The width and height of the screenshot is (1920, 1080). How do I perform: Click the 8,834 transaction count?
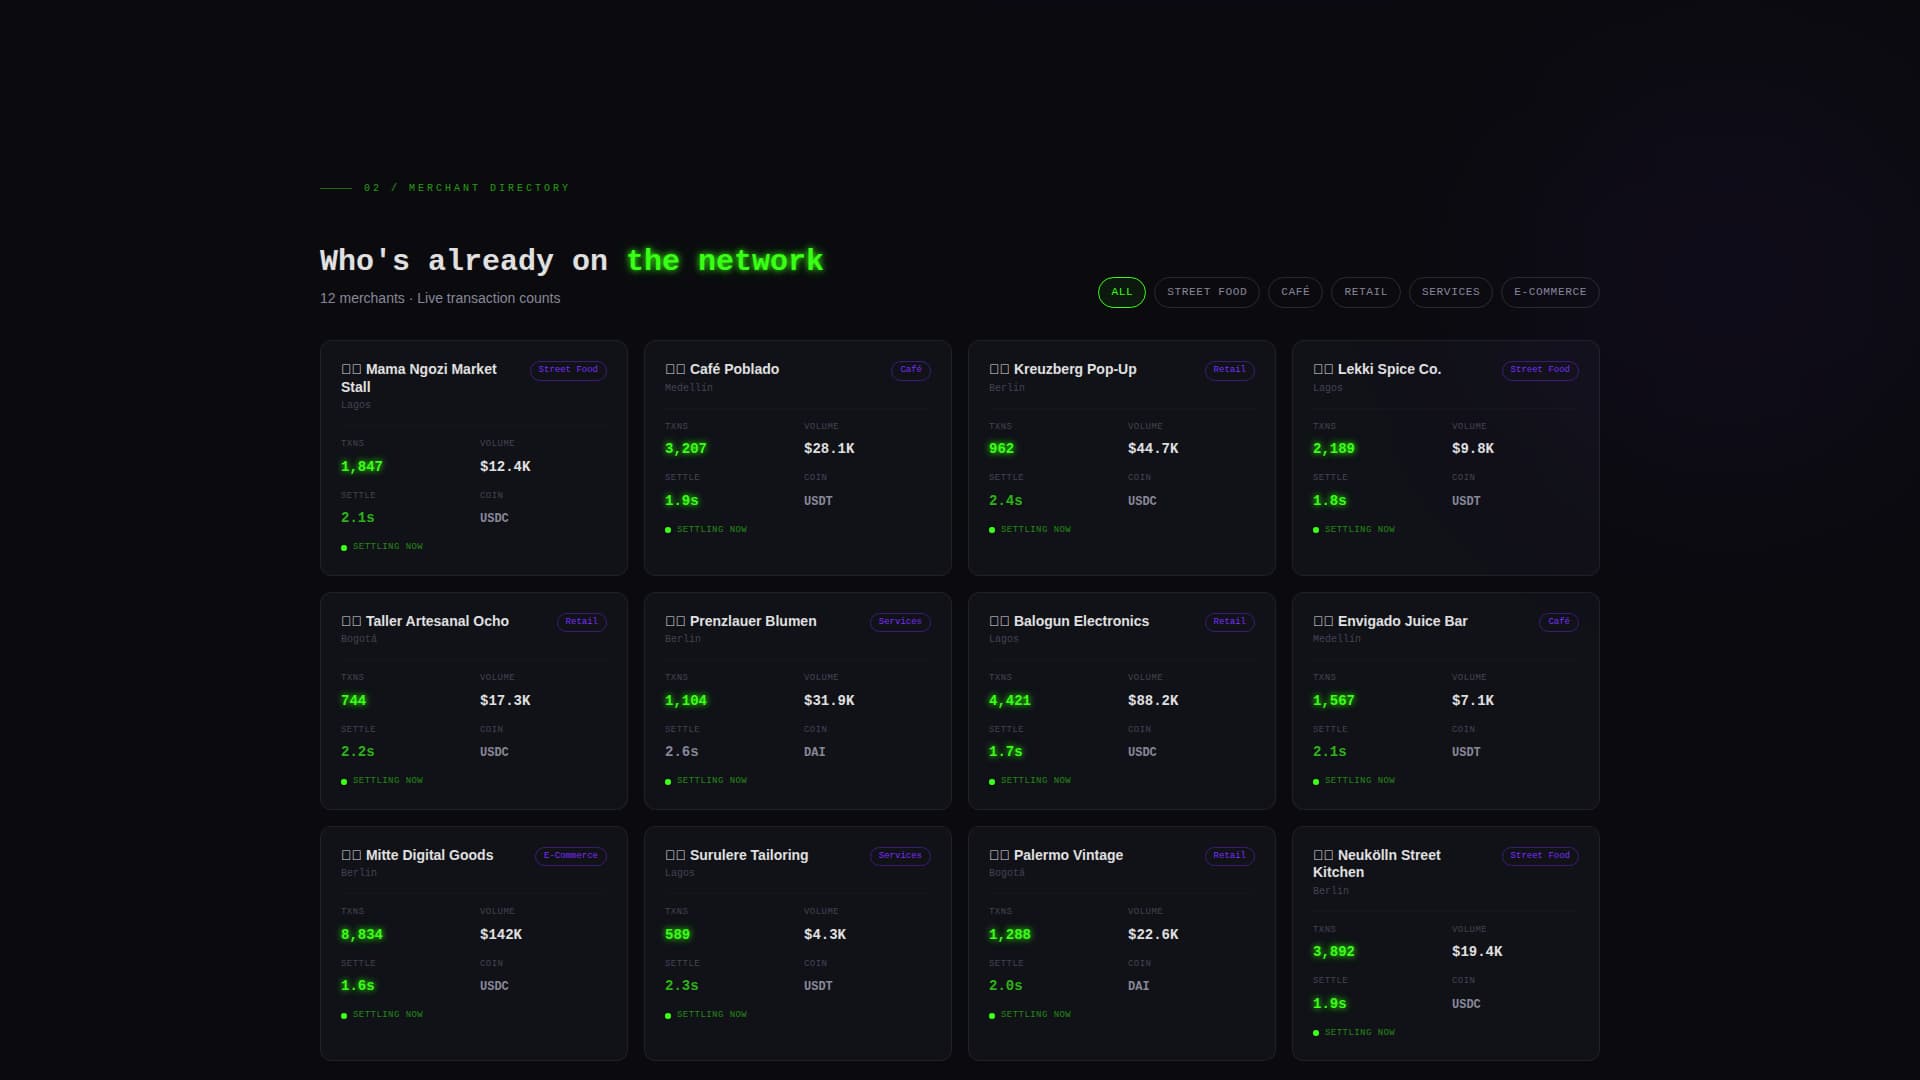pos(362,935)
